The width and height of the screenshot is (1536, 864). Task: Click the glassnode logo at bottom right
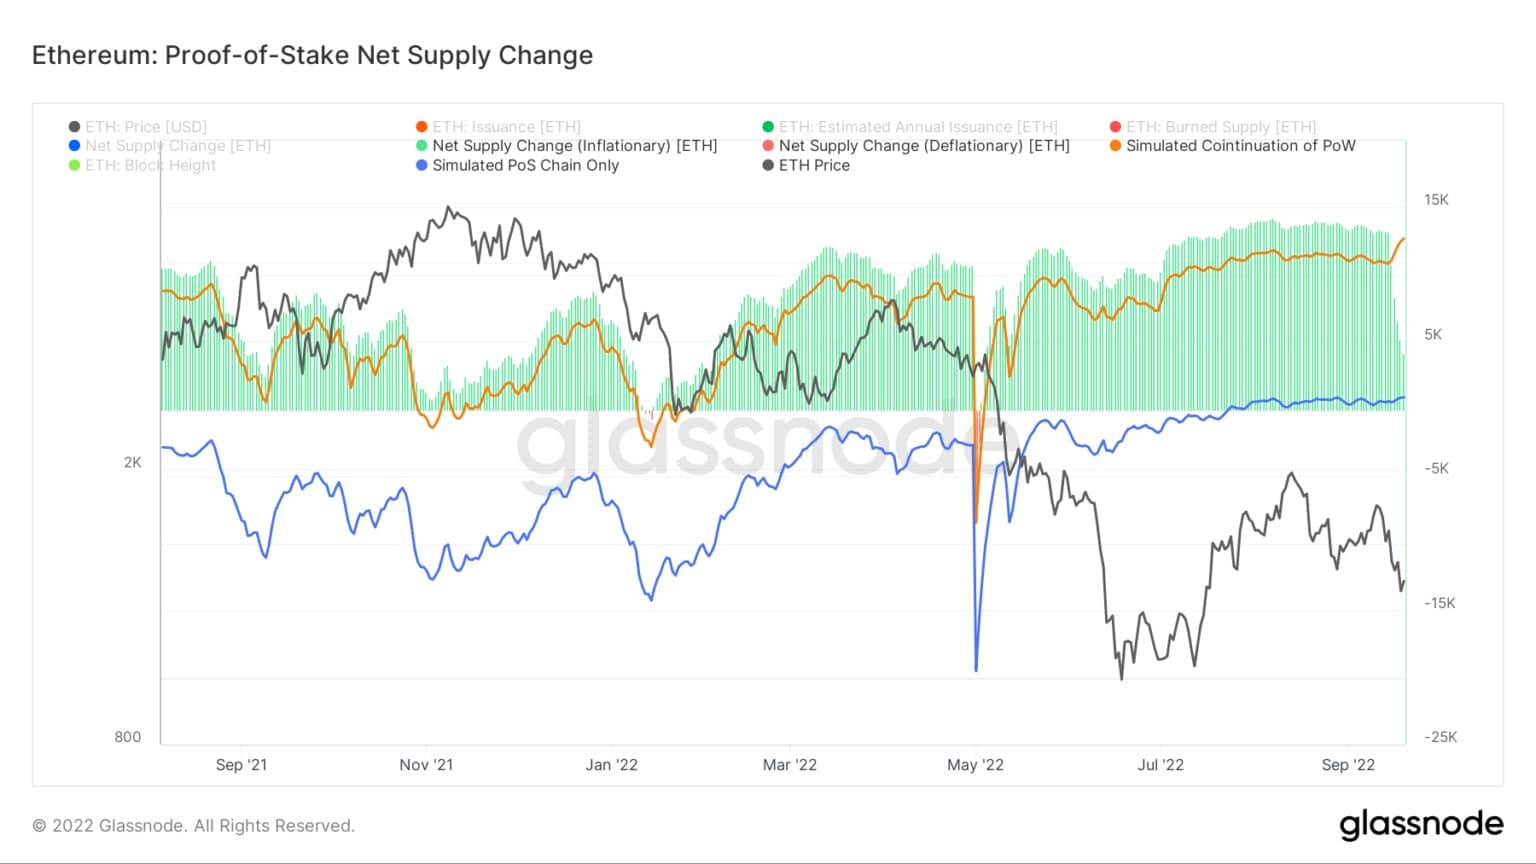pos(1421,824)
